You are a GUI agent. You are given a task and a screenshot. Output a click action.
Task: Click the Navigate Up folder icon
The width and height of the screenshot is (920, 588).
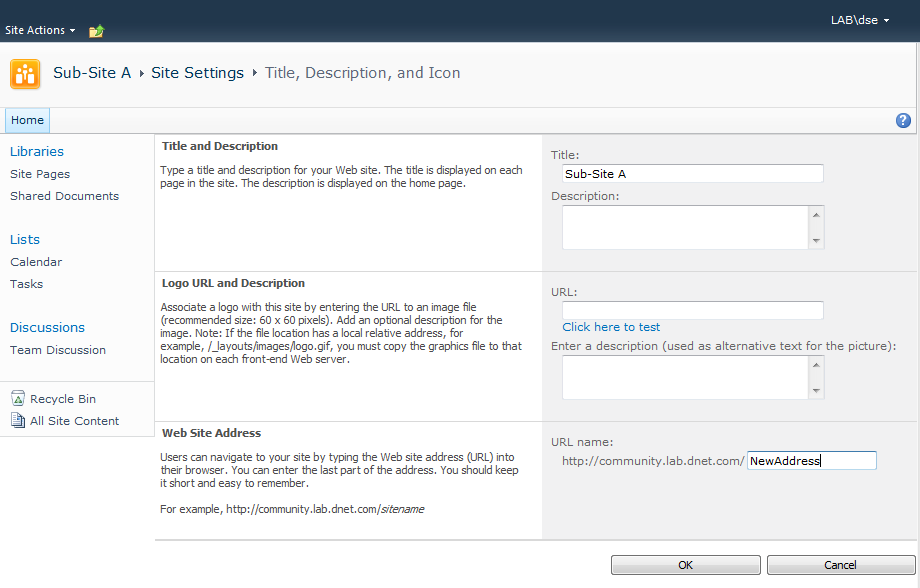[96, 31]
